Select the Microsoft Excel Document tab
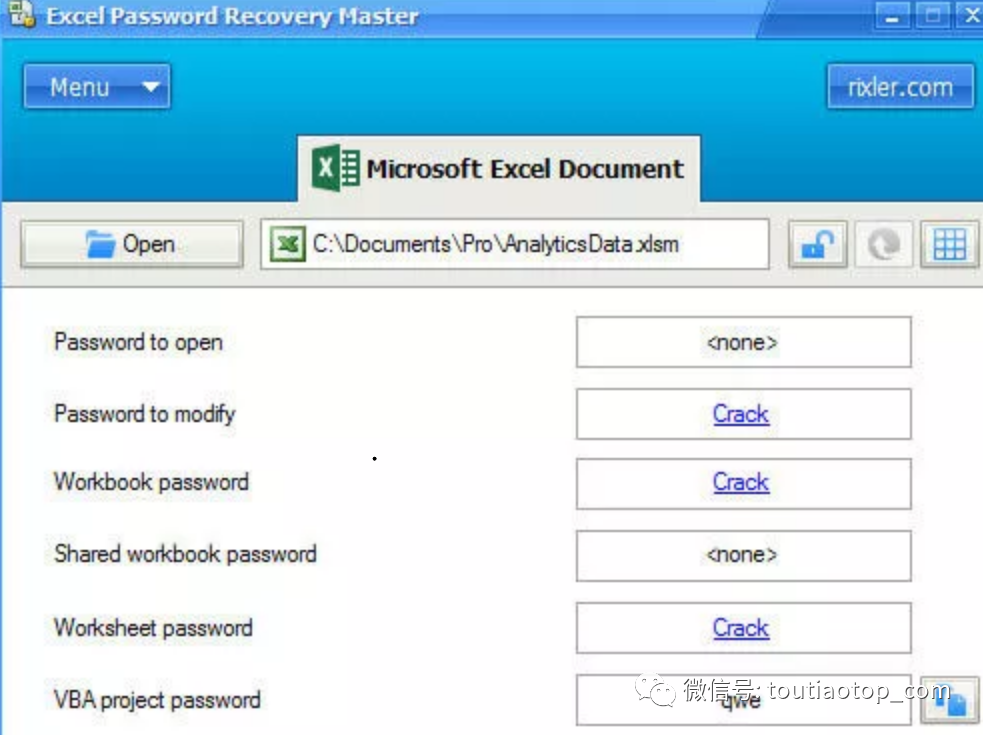Viewport: 983px width, 735px height. 498,169
